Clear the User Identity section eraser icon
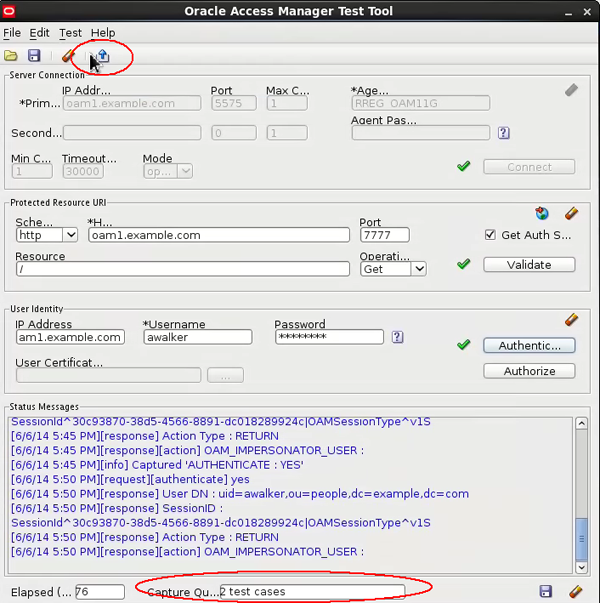Screen dimensions: 600x603 571,320
